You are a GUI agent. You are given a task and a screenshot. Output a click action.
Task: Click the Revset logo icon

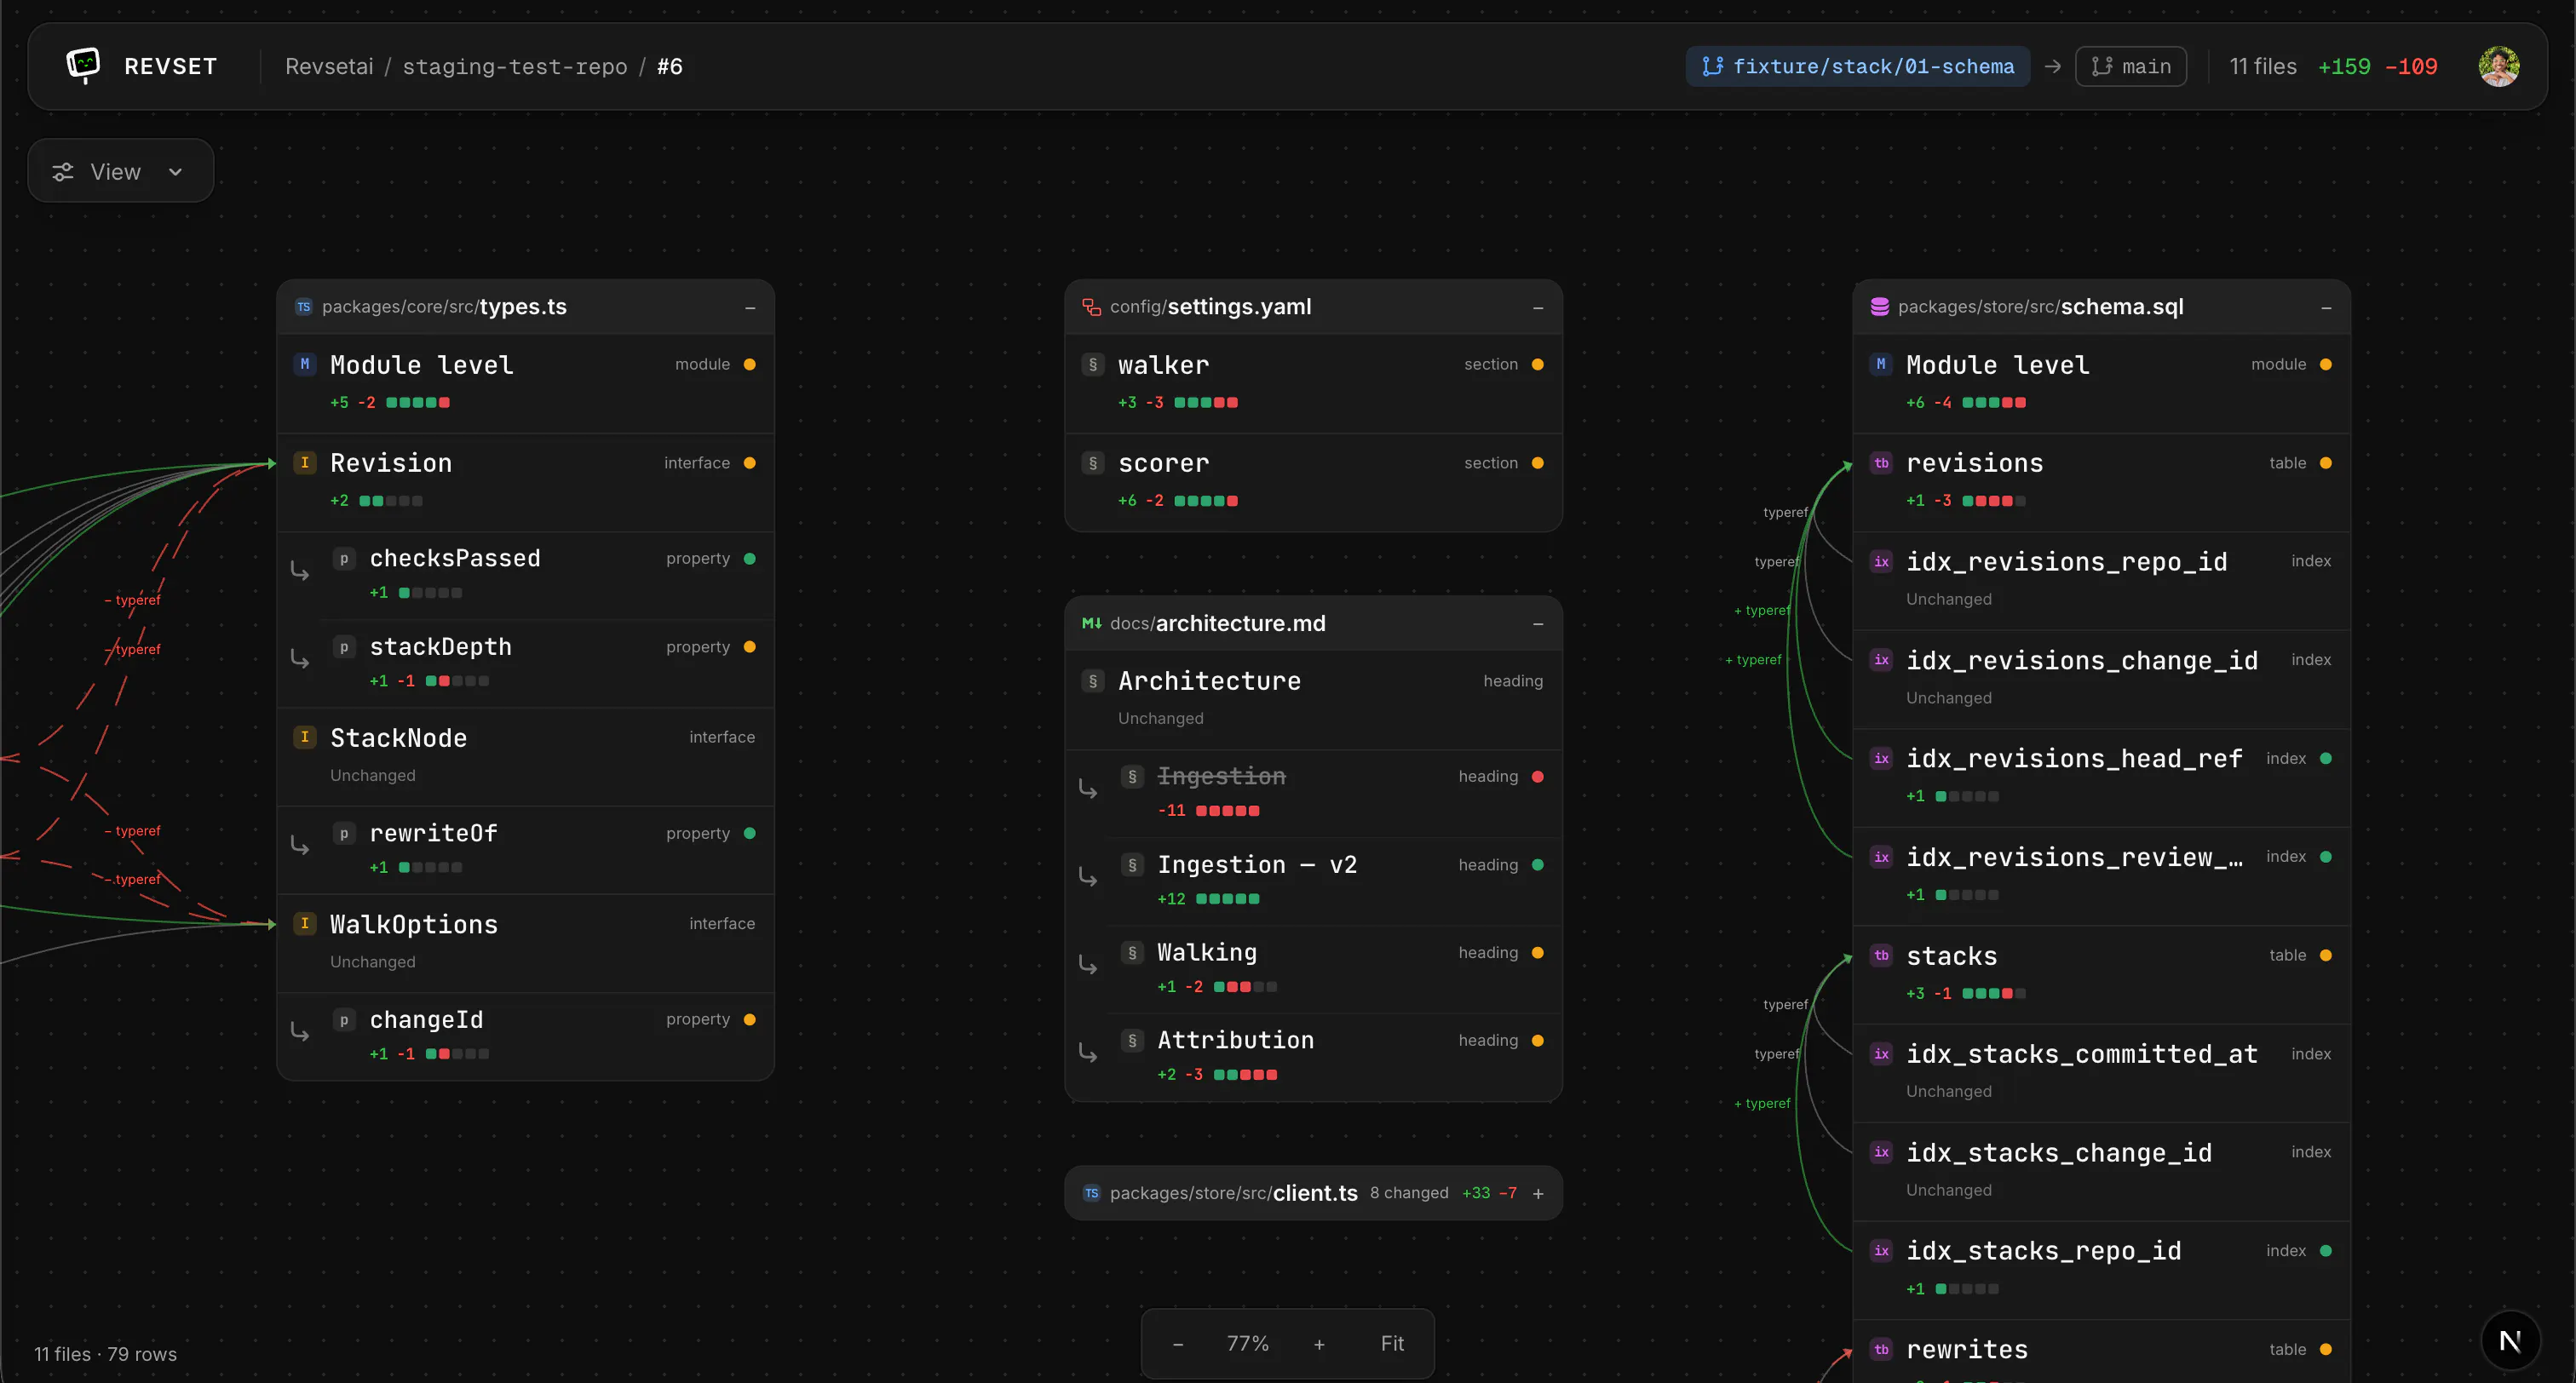[x=83, y=65]
